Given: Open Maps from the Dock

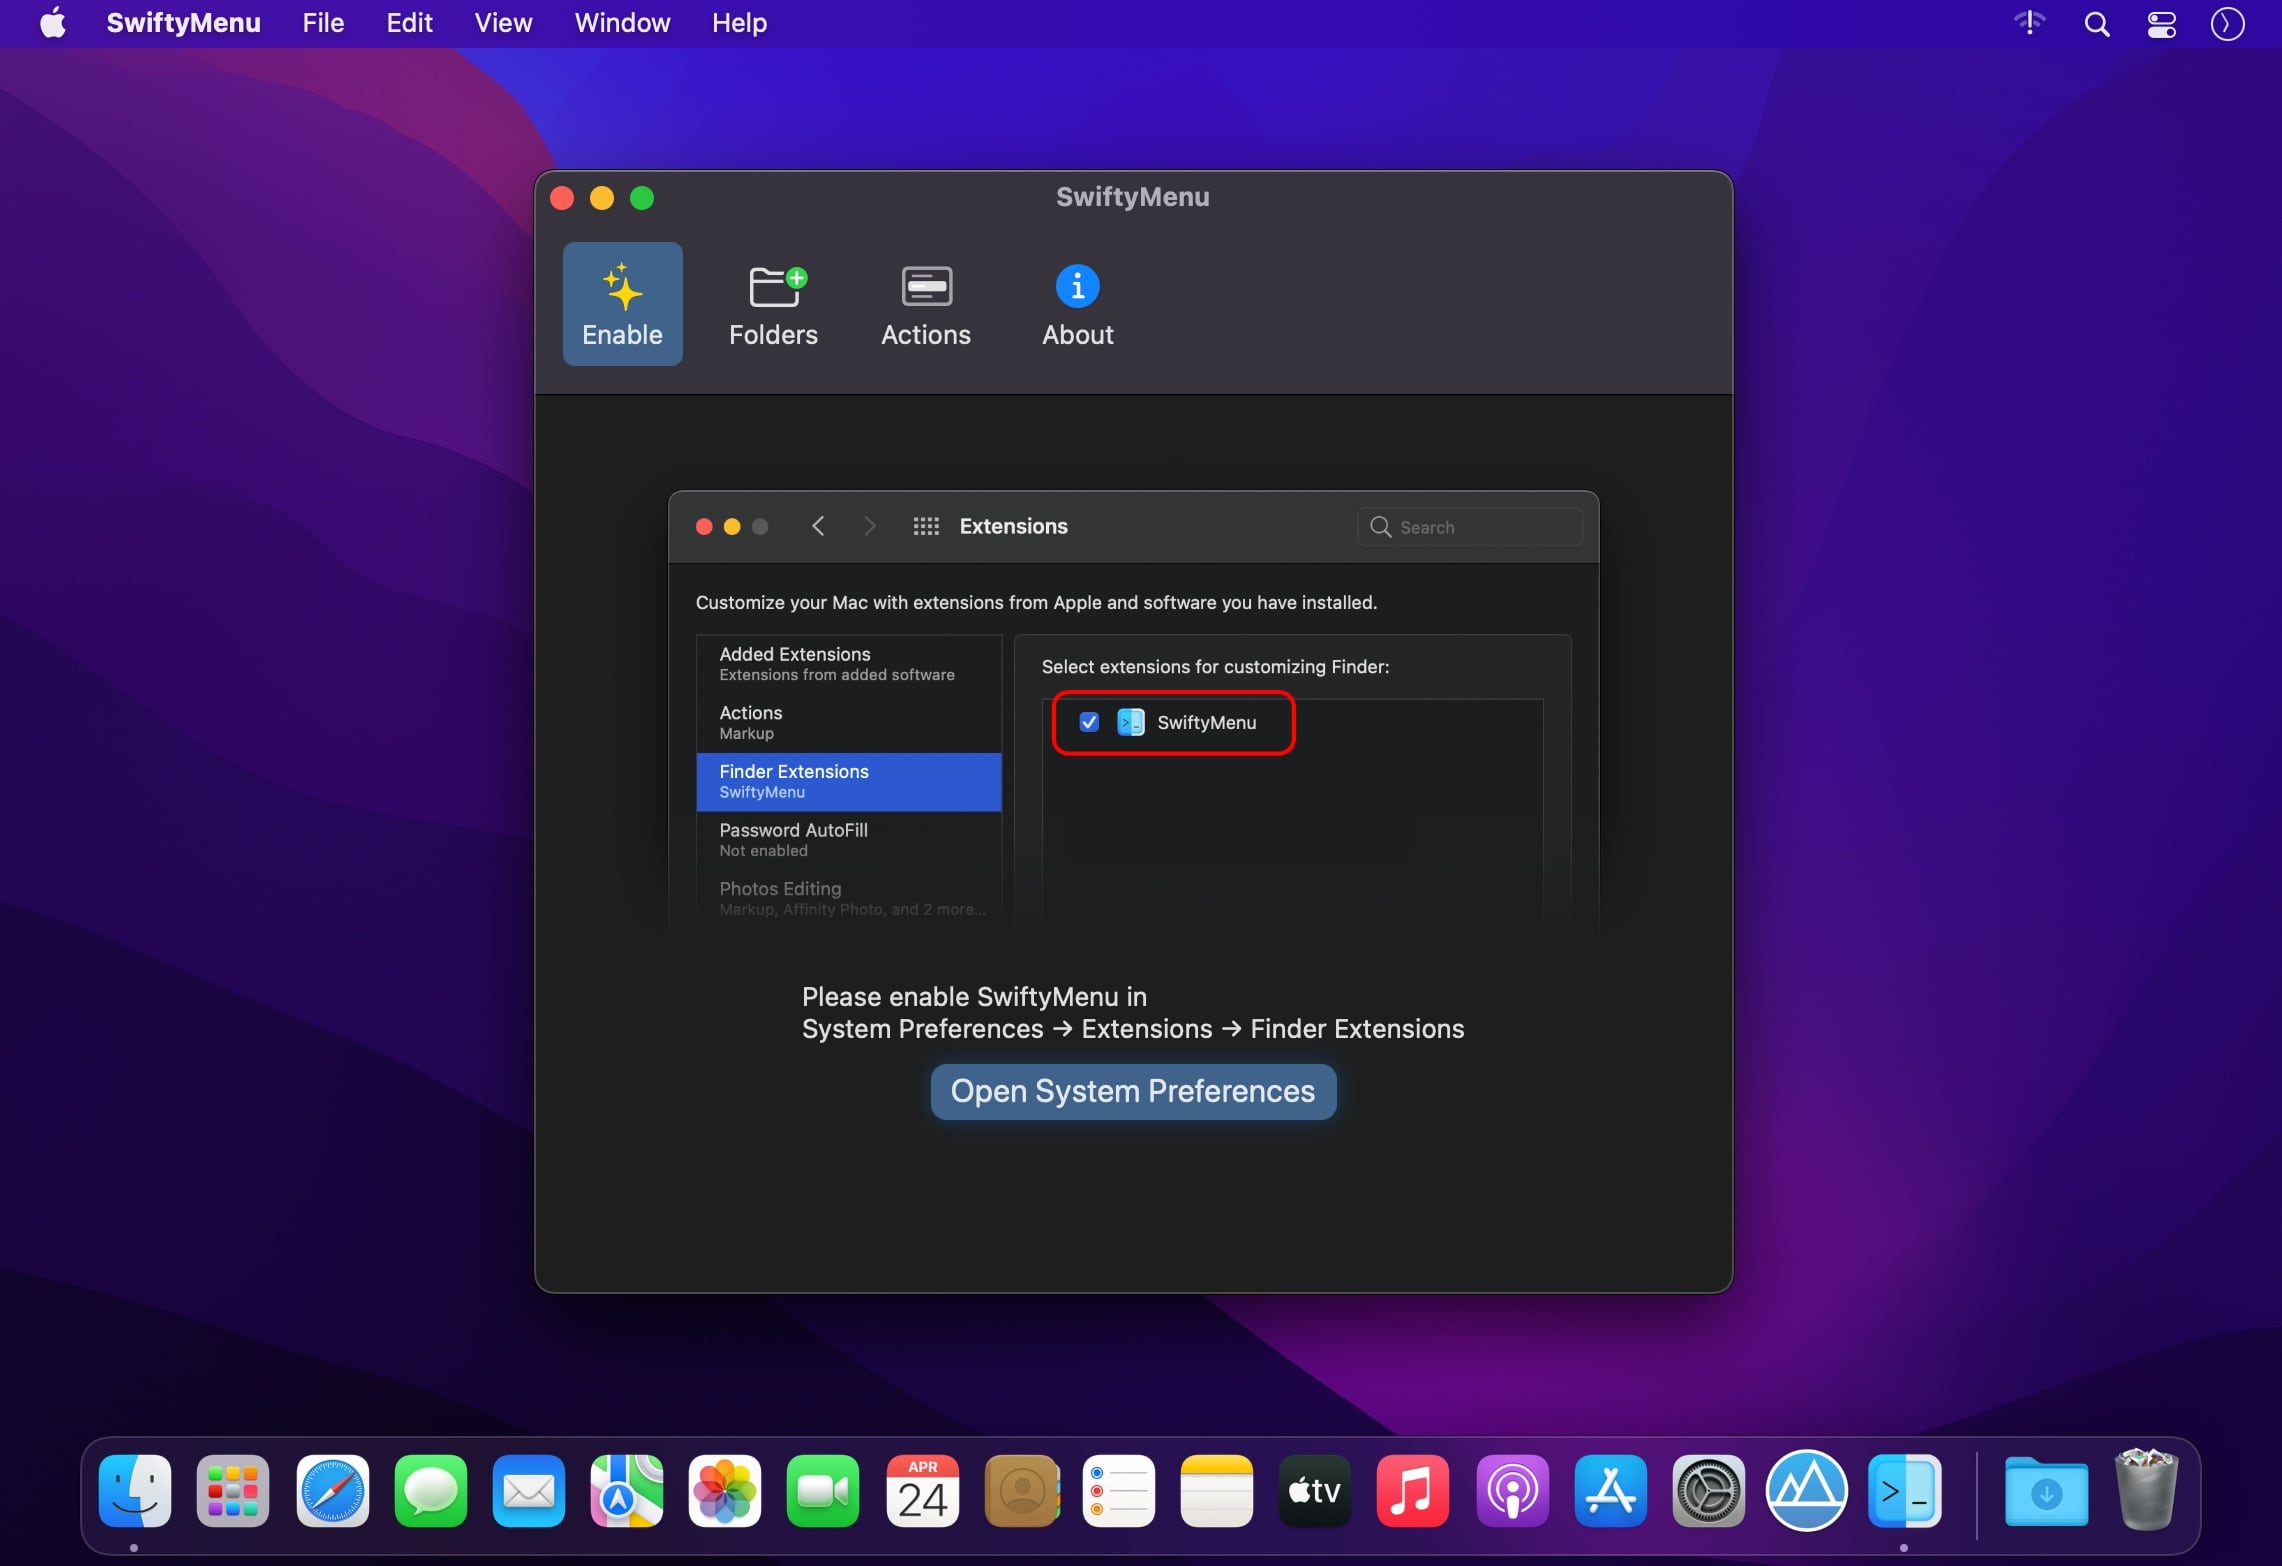Looking at the screenshot, I should click(x=627, y=1491).
